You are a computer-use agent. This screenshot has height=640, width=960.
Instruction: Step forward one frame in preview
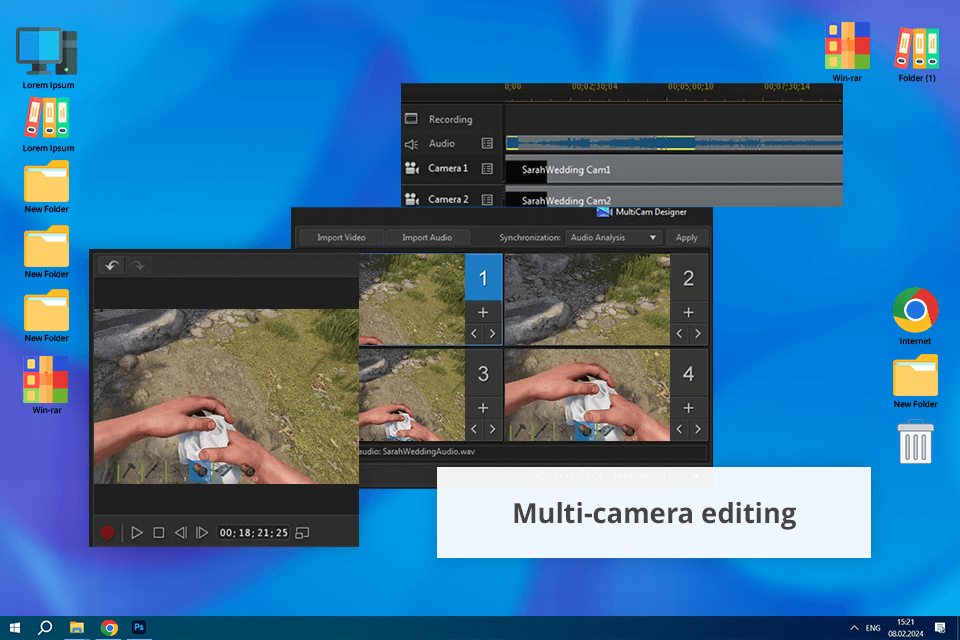coord(201,533)
